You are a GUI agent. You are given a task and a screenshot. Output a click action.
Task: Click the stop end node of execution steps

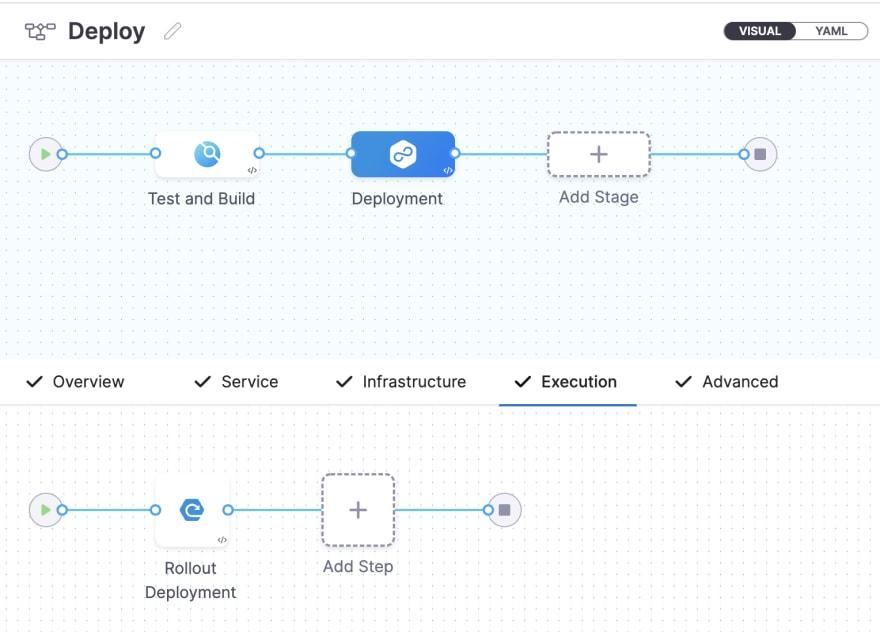(x=505, y=510)
